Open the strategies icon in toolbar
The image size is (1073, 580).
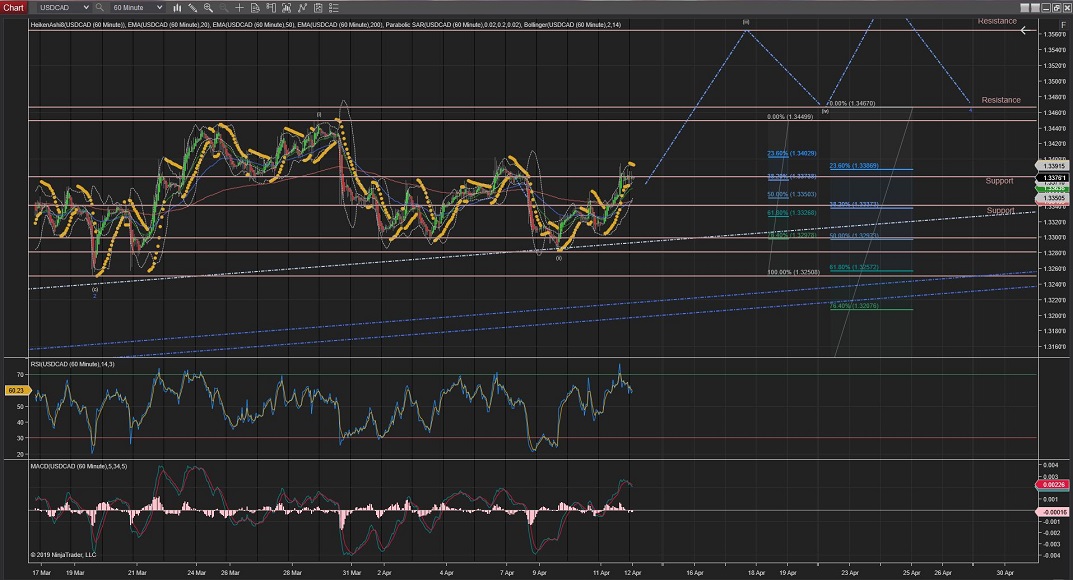(302, 8)
